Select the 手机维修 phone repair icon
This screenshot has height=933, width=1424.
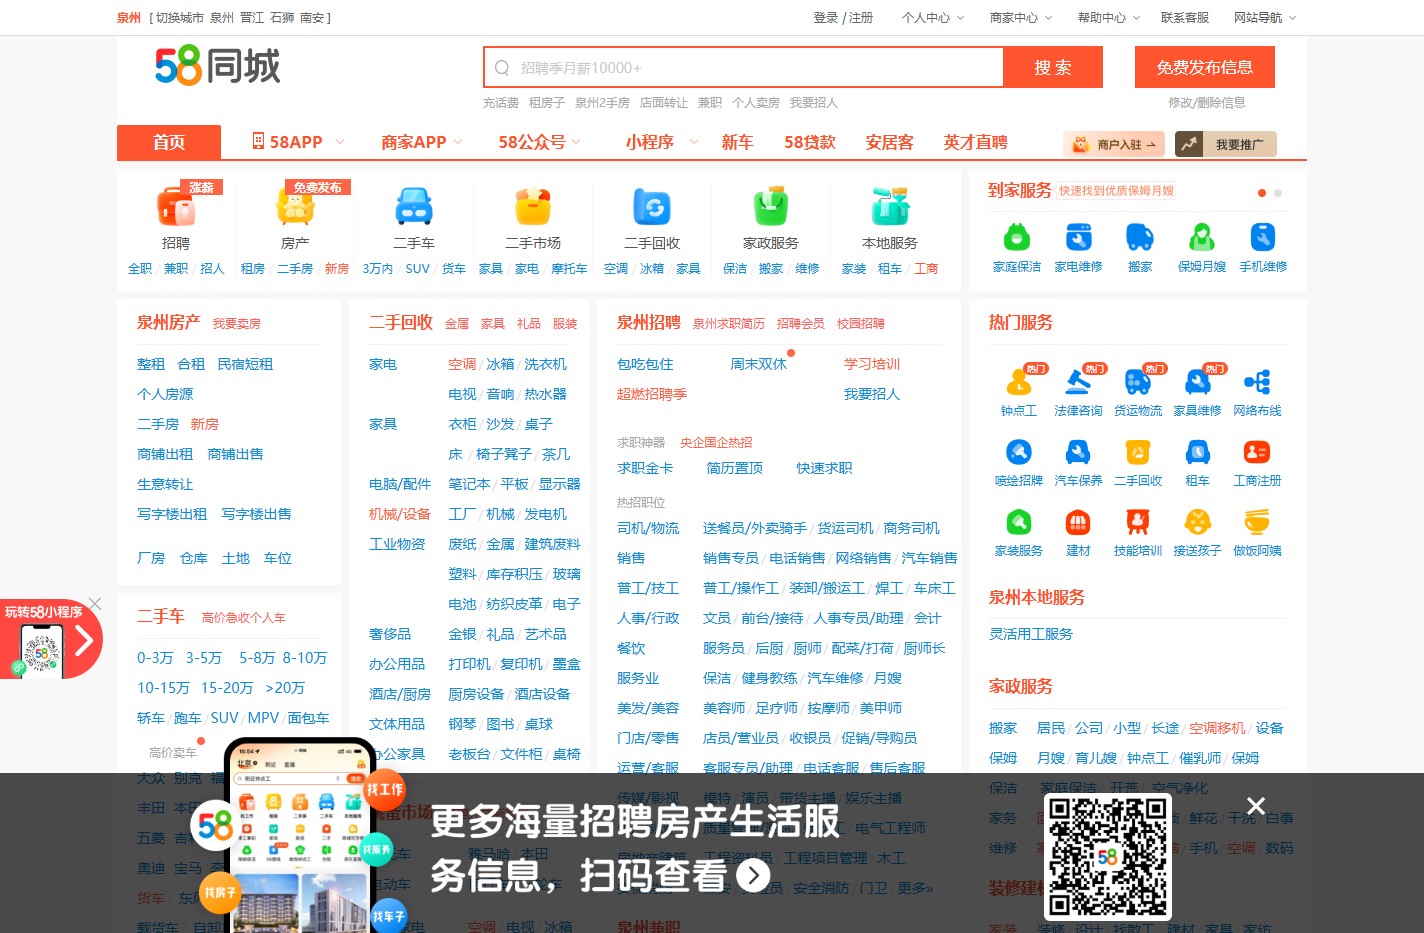tap(1263, 237)
